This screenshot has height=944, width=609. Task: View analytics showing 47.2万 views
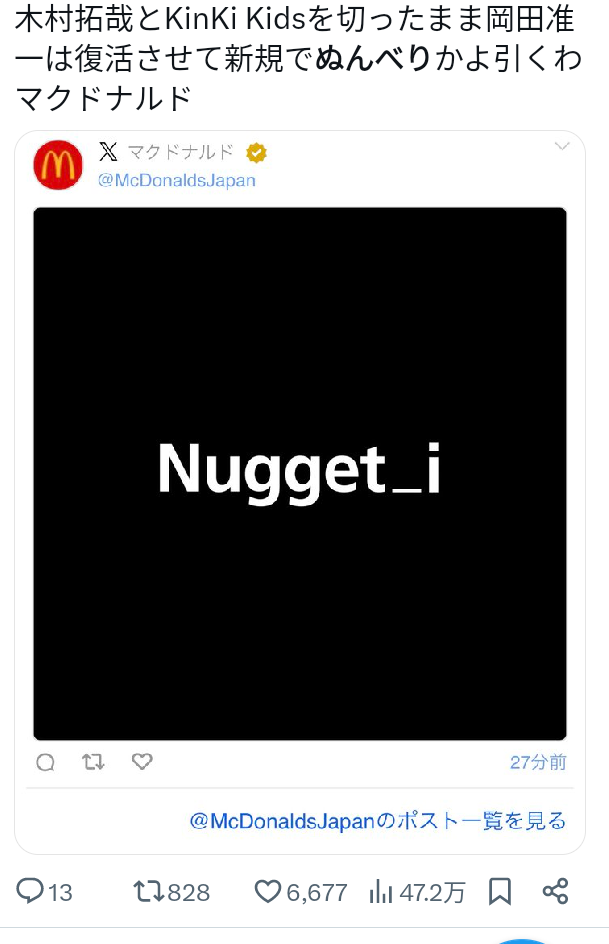click(x=417, y=892)
